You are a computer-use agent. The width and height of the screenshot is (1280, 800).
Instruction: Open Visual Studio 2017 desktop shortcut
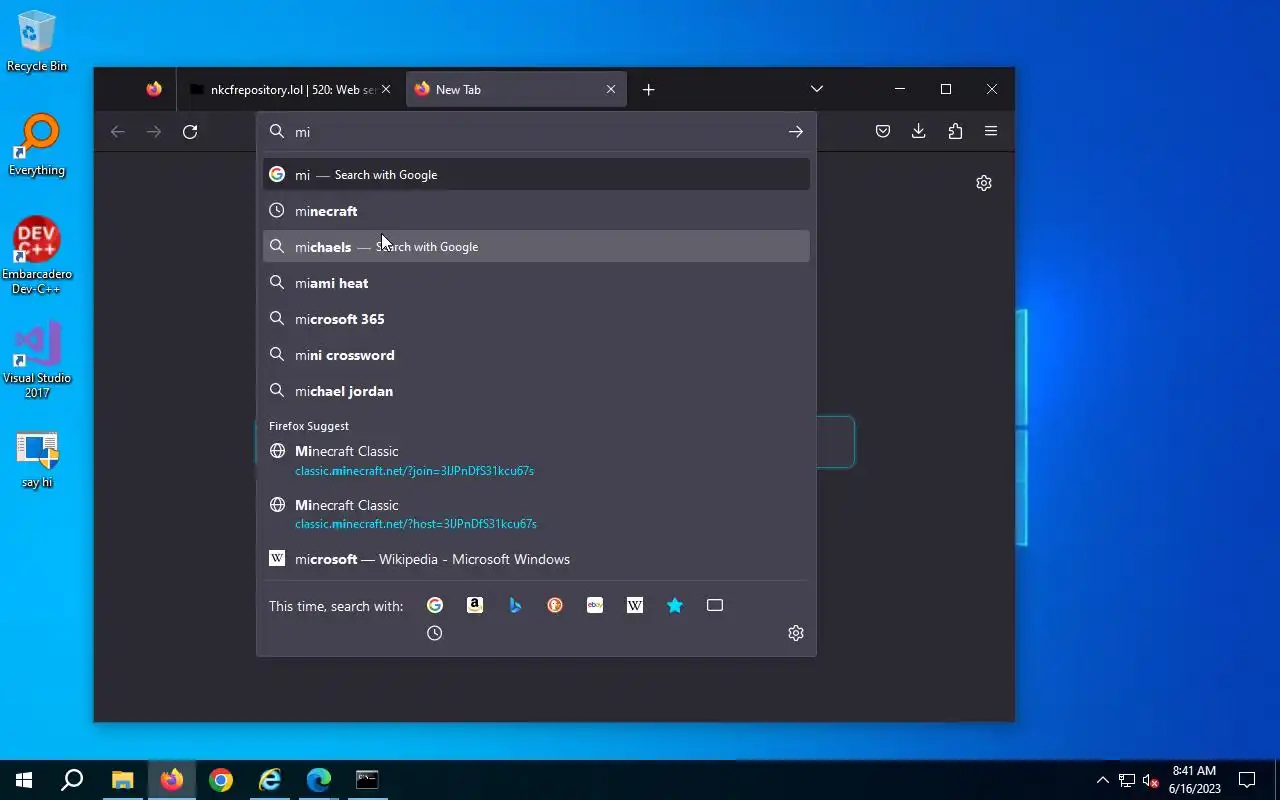[37, 360]
